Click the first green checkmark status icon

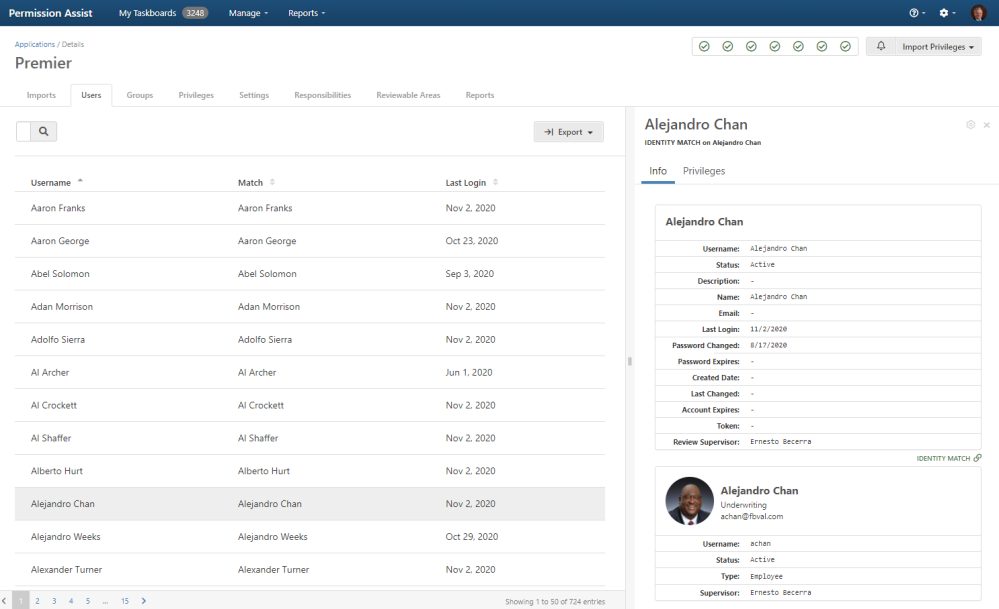pyautogui.click(x=704, y=46)
